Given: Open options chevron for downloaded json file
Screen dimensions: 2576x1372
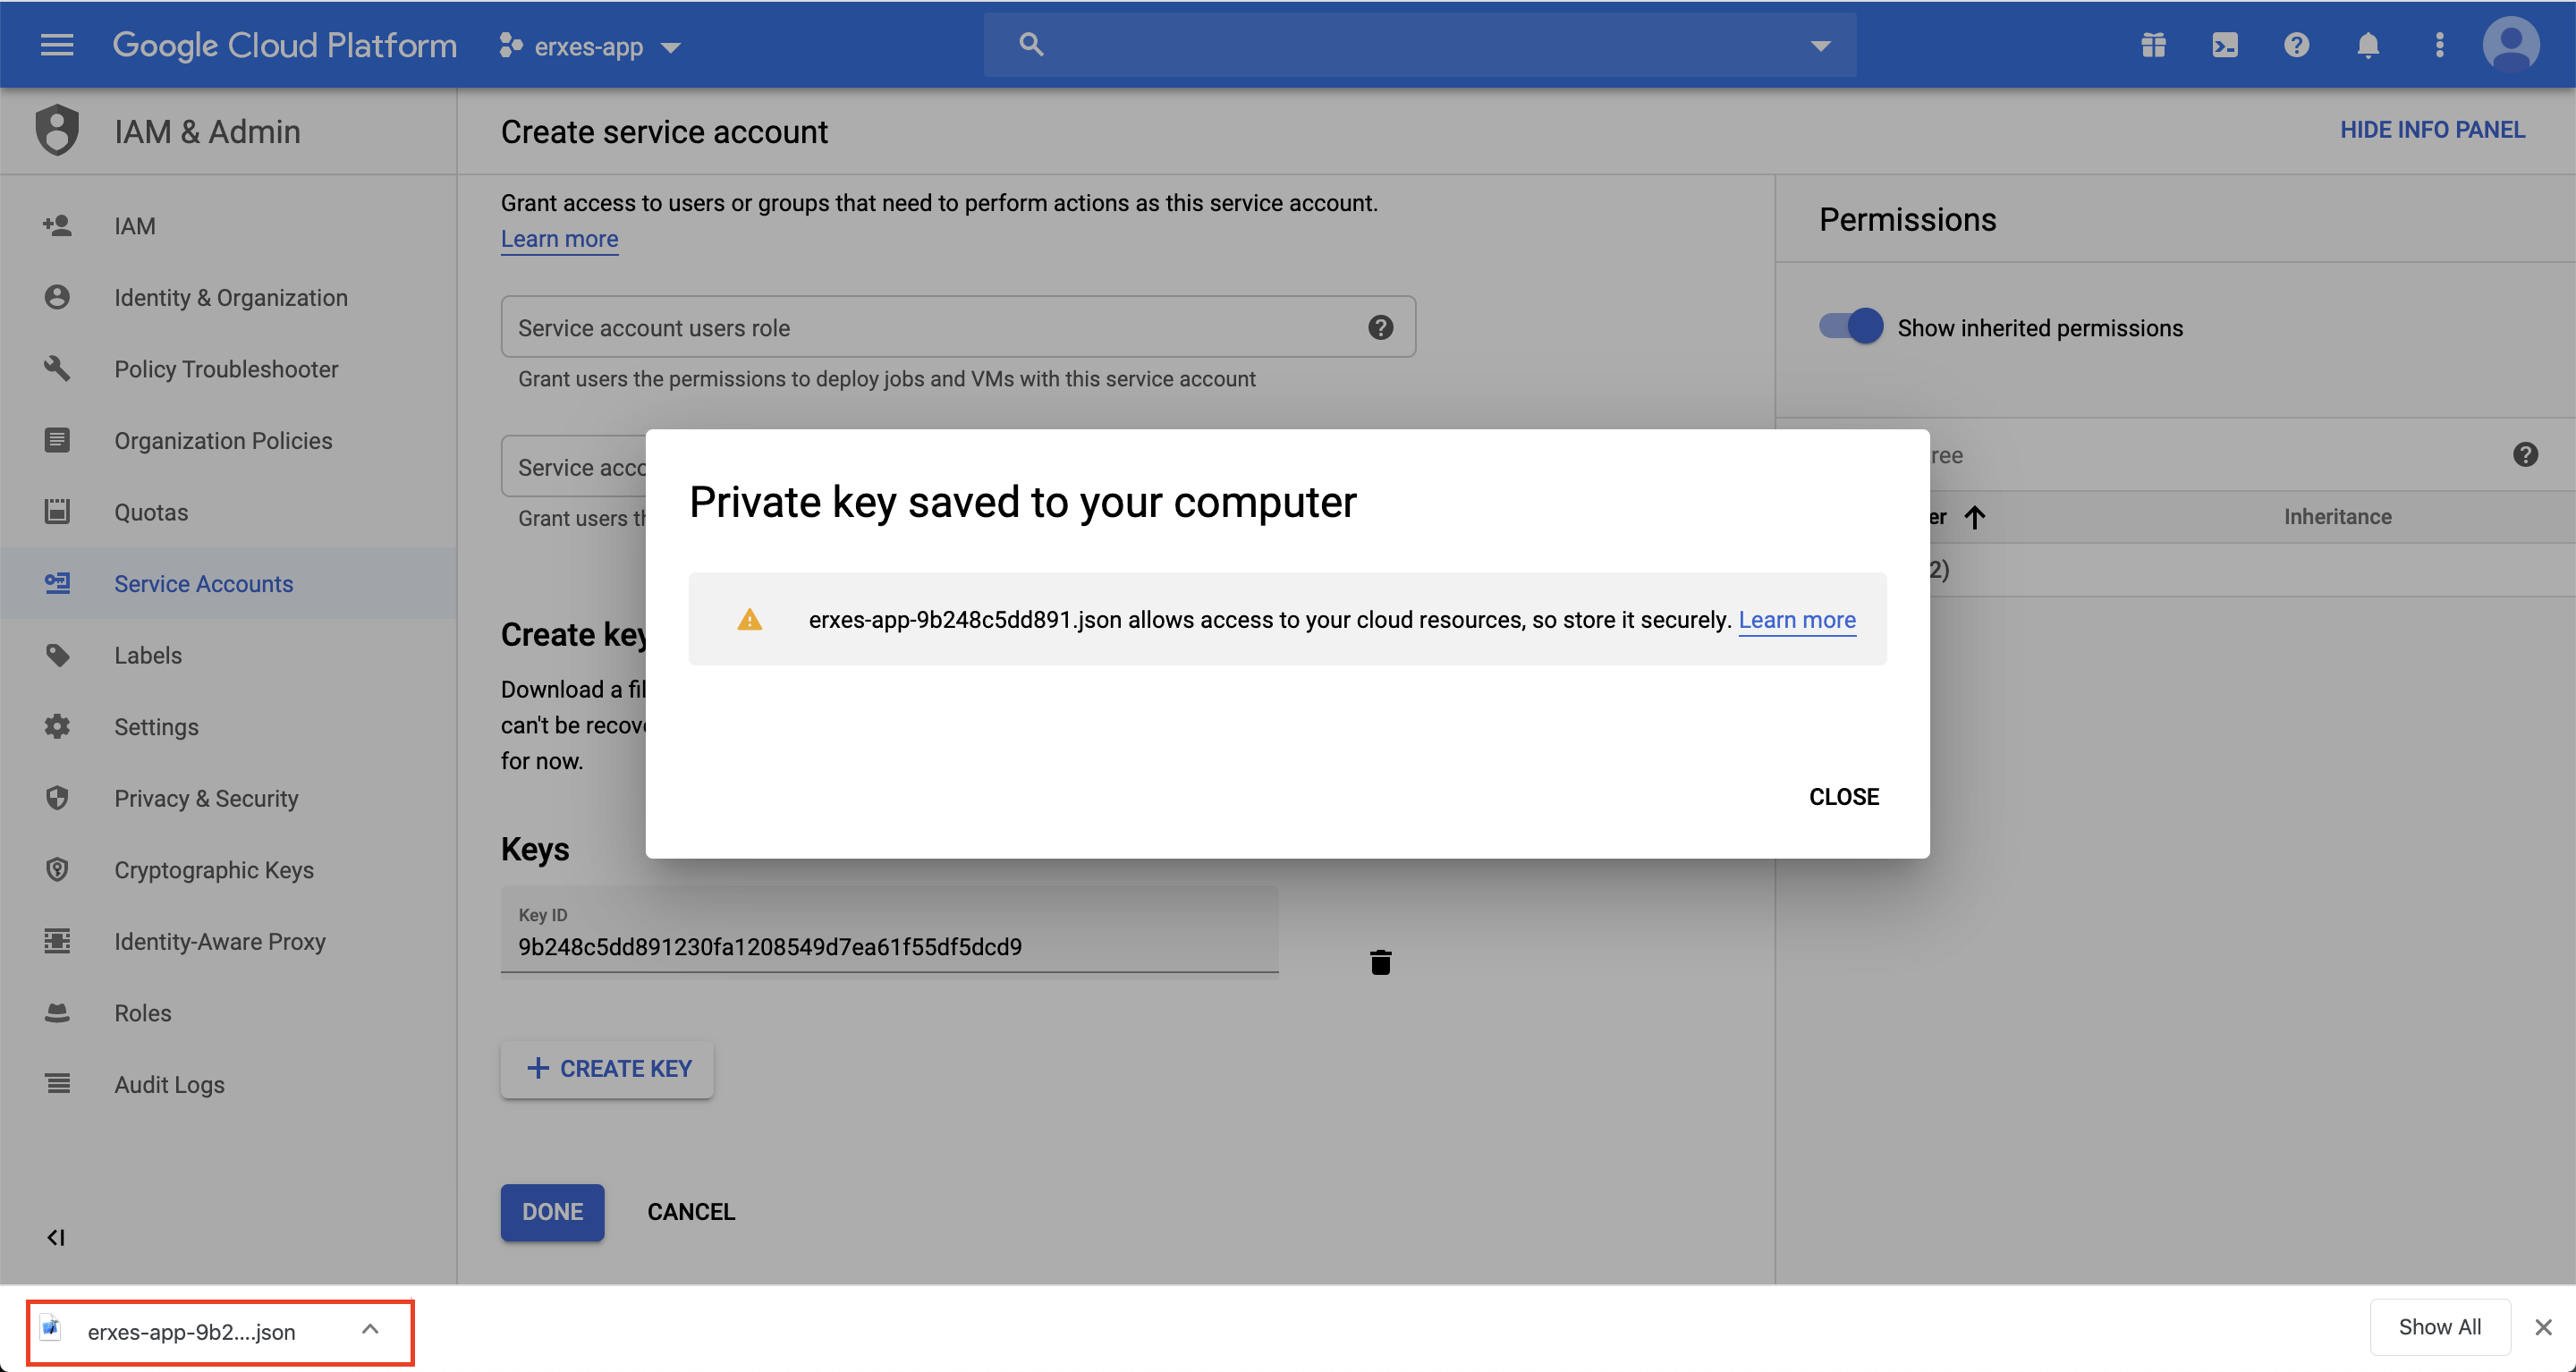Looking at the screenshot, I should click(370, 1329).
